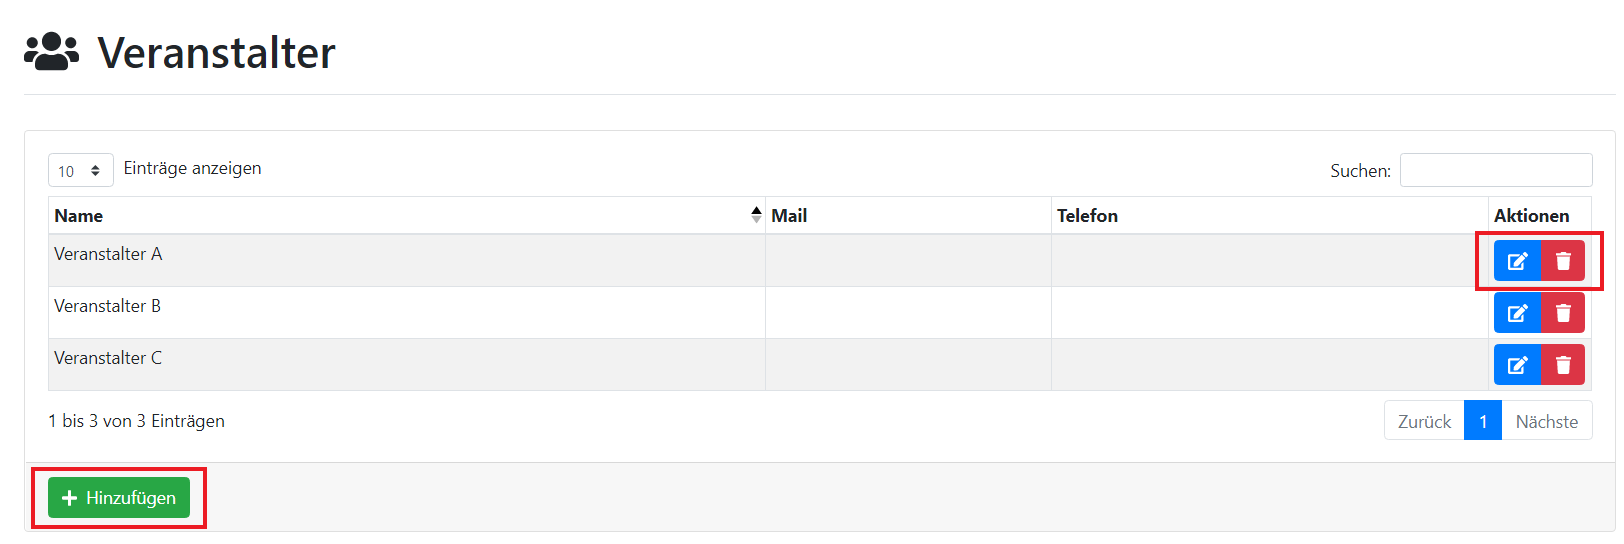1624x544 pixels.
Task: Click the Telefon column header
Action: [x=1087, y=216]
